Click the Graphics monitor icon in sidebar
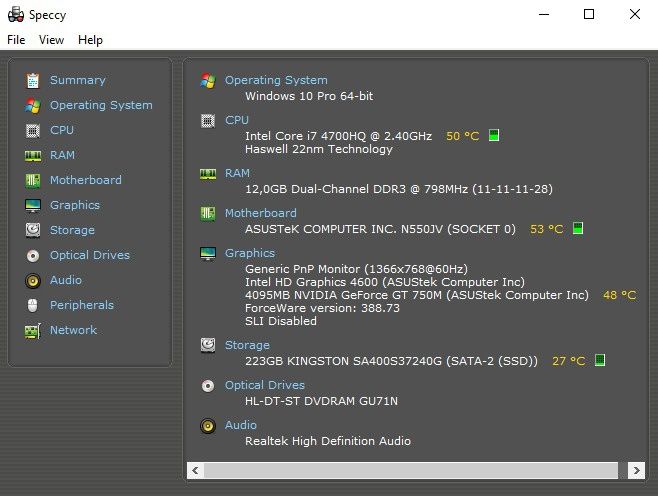658x496 pixels. pos(33,206)
